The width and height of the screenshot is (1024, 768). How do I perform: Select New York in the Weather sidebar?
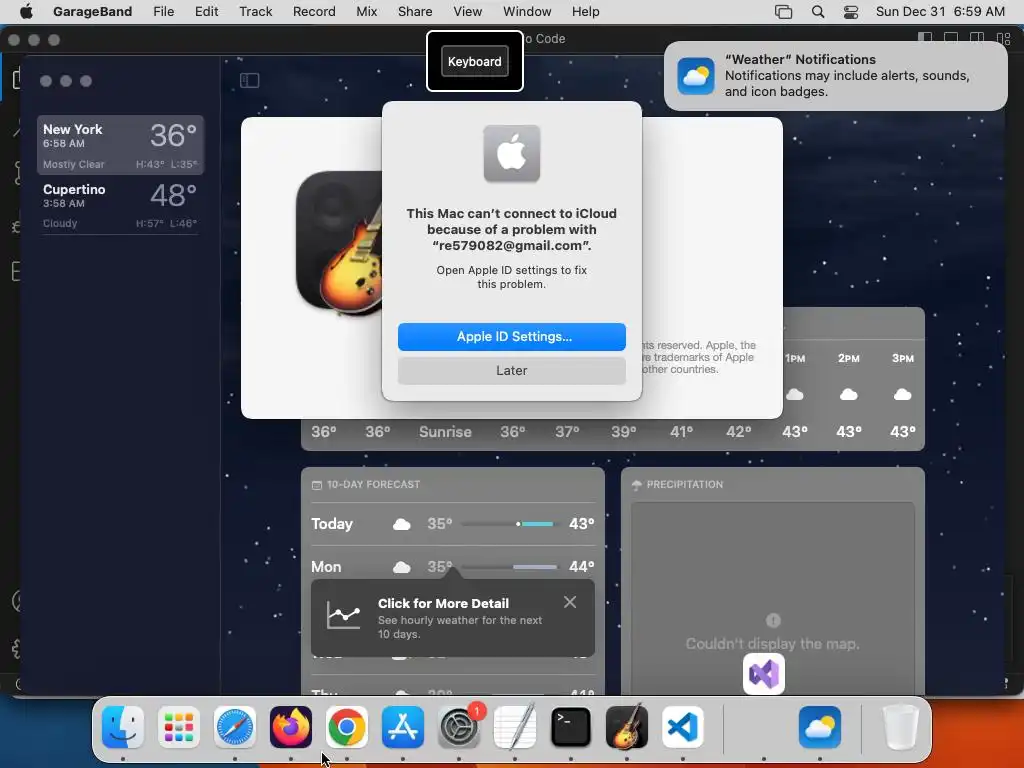[x=120, y=145]
